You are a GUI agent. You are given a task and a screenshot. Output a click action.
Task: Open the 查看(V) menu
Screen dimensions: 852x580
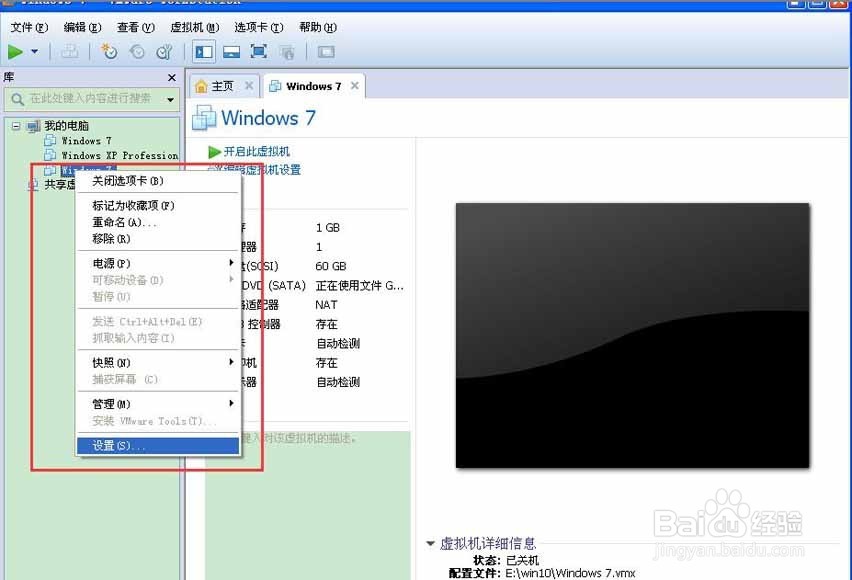[x=136, y=27]
